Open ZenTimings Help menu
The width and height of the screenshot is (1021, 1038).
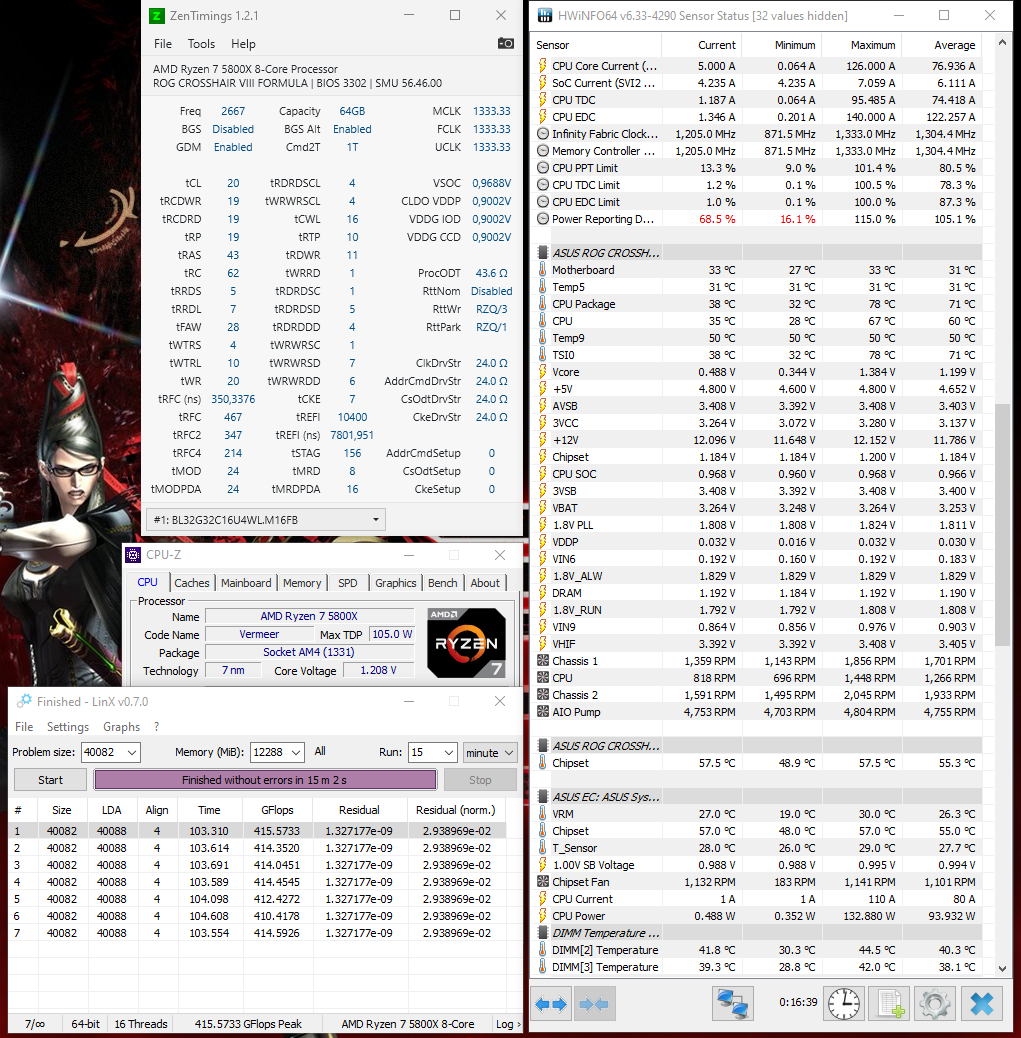click(243, 44)
